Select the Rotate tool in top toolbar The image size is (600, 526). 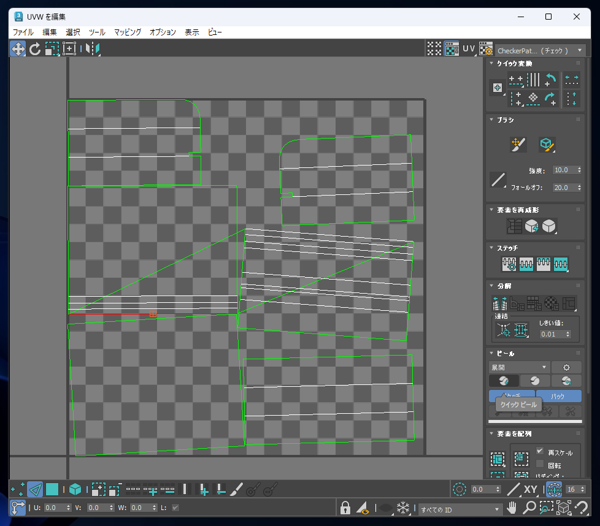35,49
